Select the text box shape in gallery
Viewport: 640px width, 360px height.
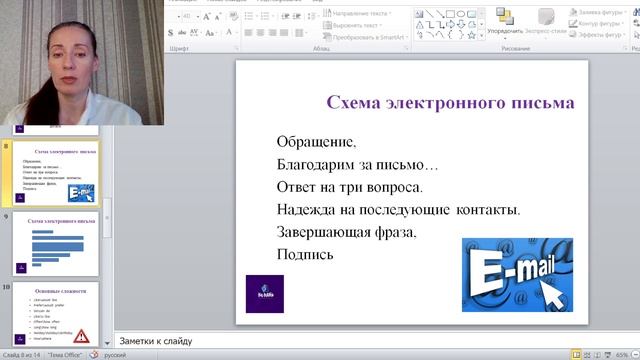(419, 14)
